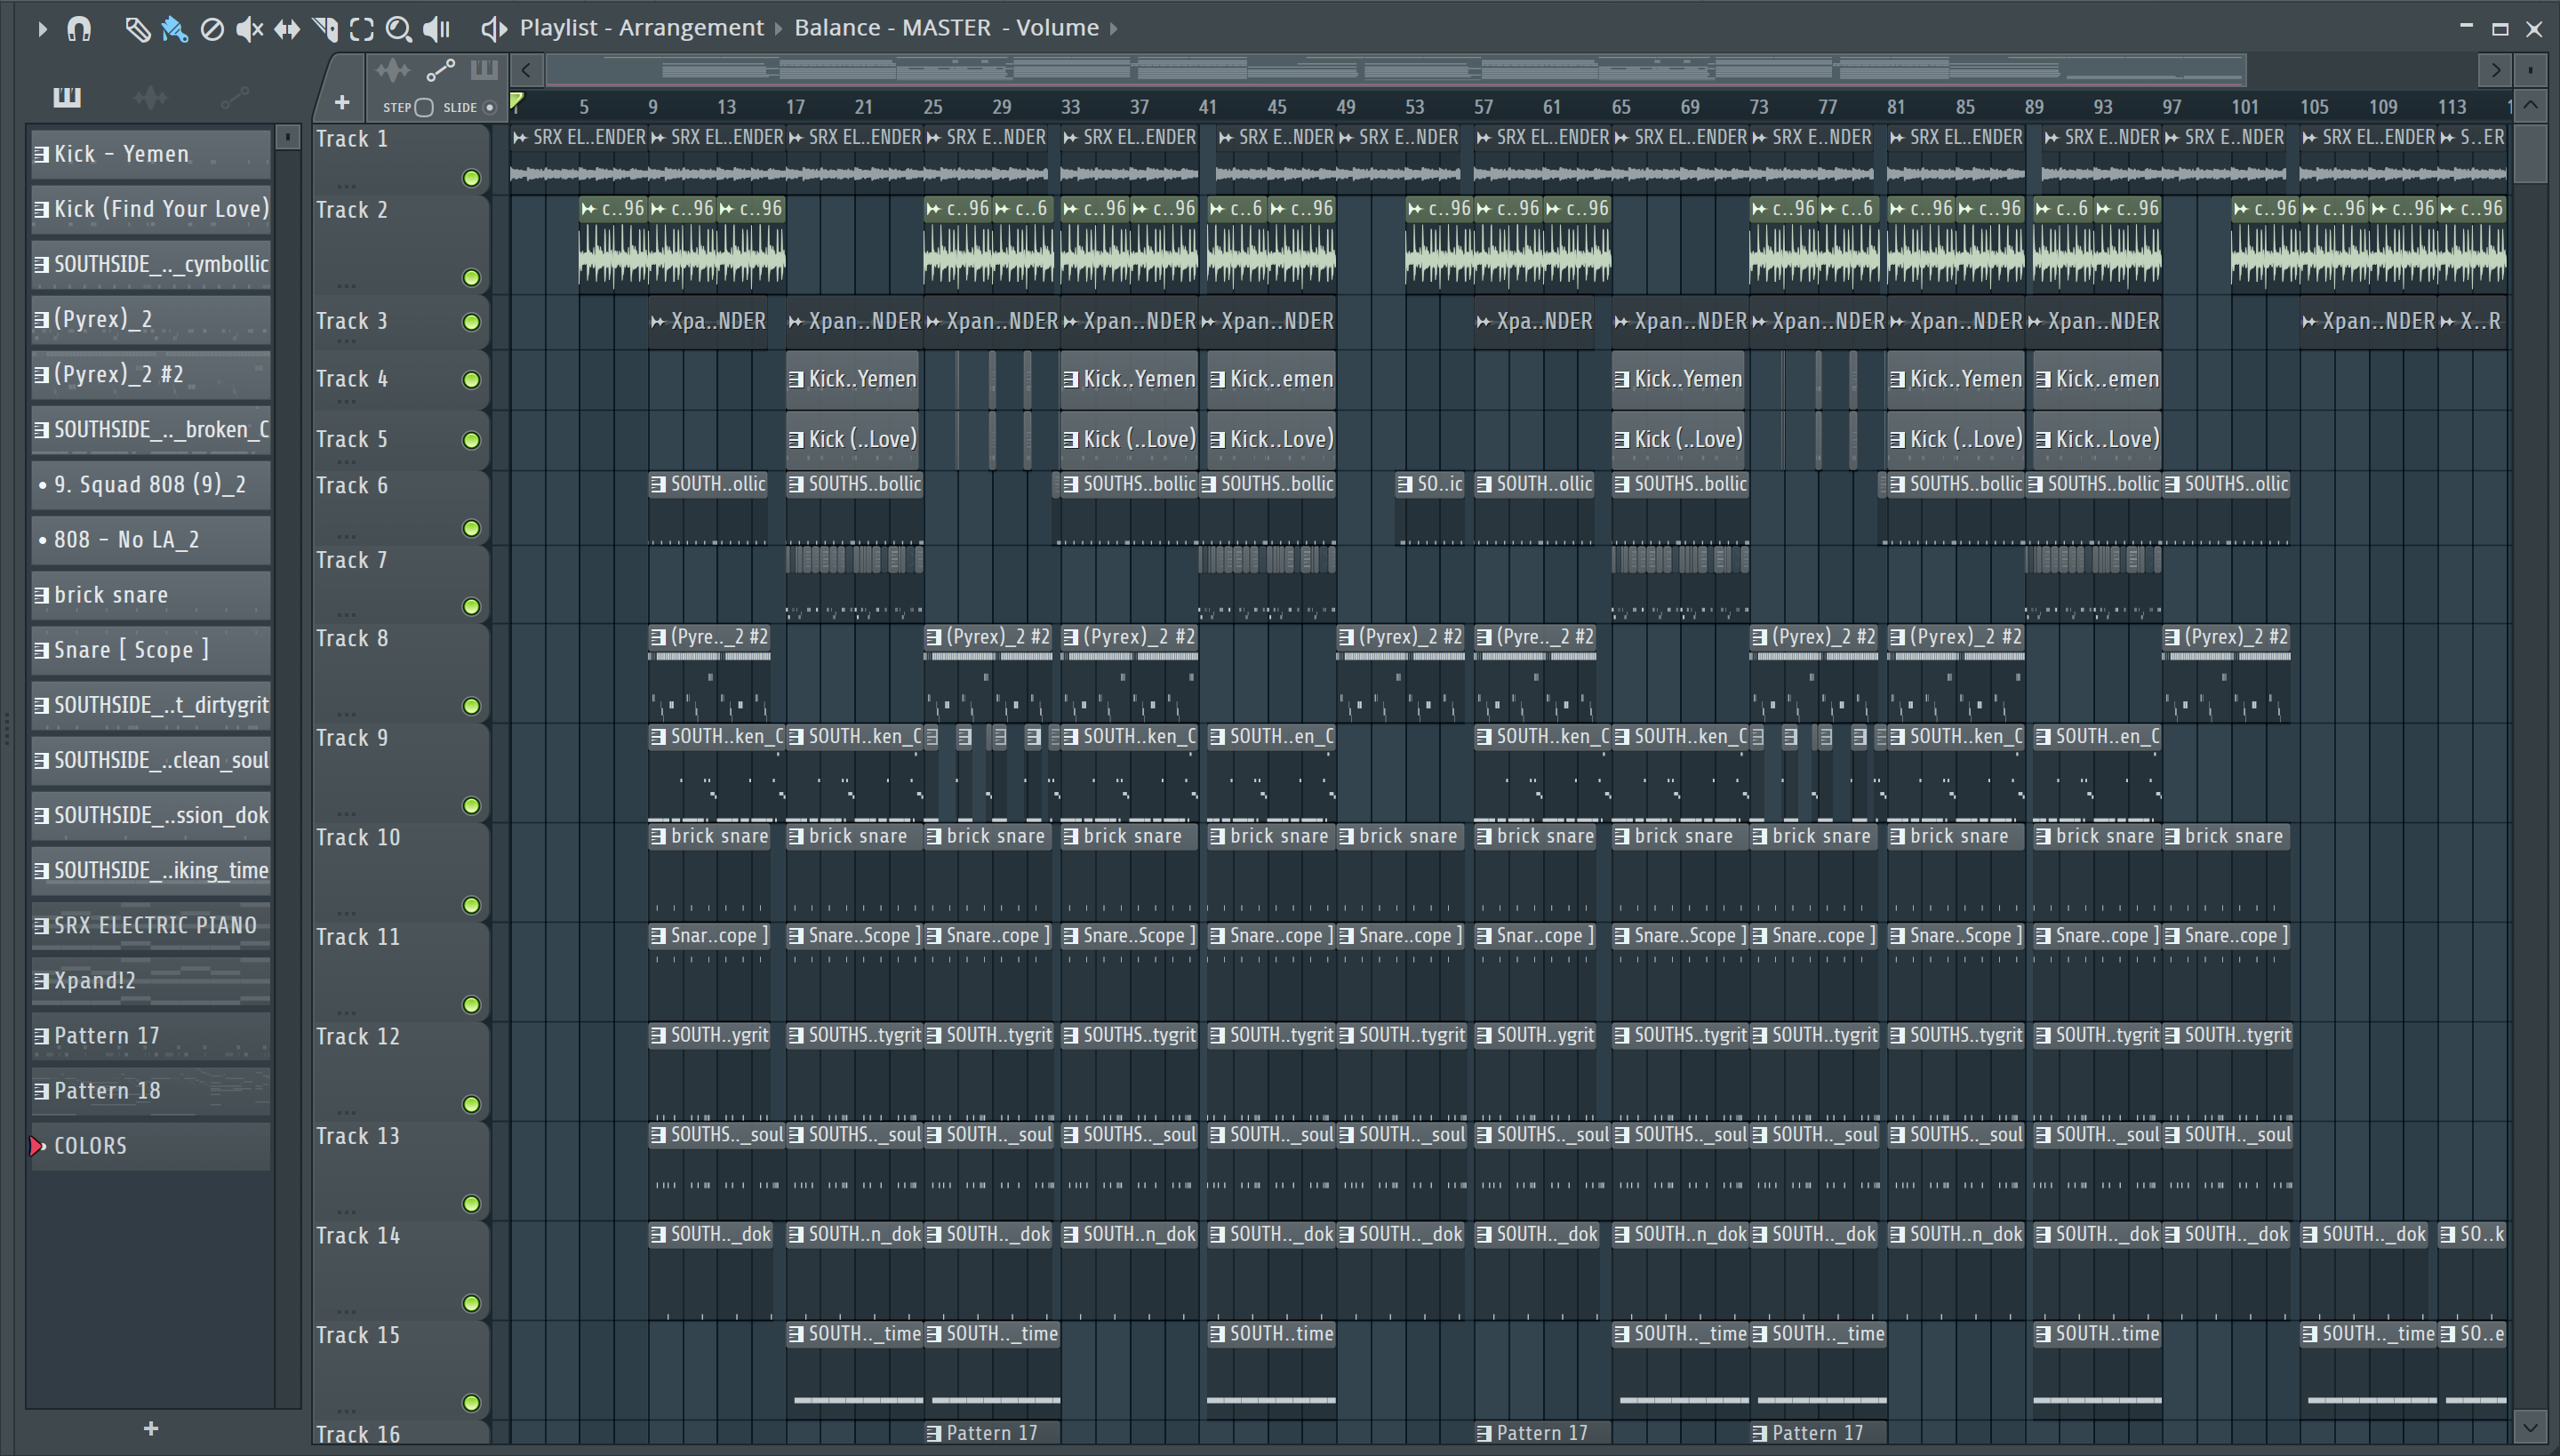The width and height of the screenshot is (2560, 1456).
Task: Show patterns with the picker piano icon
Action: [x=67, y=96]
